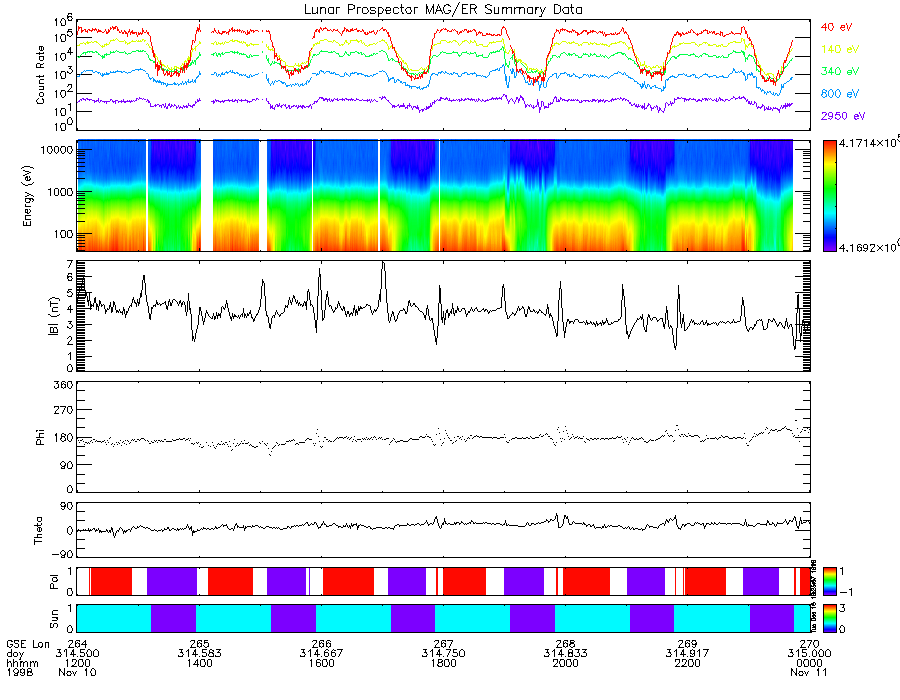The image size is (900, 700).
Task: Click the 'Phi' axis label
Action: (x=40, y=437)
